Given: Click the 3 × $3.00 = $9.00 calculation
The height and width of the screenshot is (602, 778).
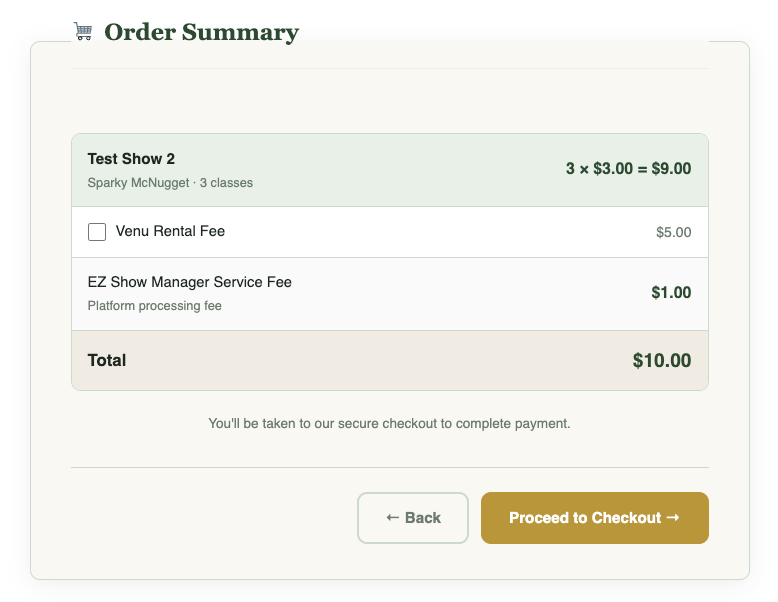Looking at the screenshot, I should (x=628, y=169).
